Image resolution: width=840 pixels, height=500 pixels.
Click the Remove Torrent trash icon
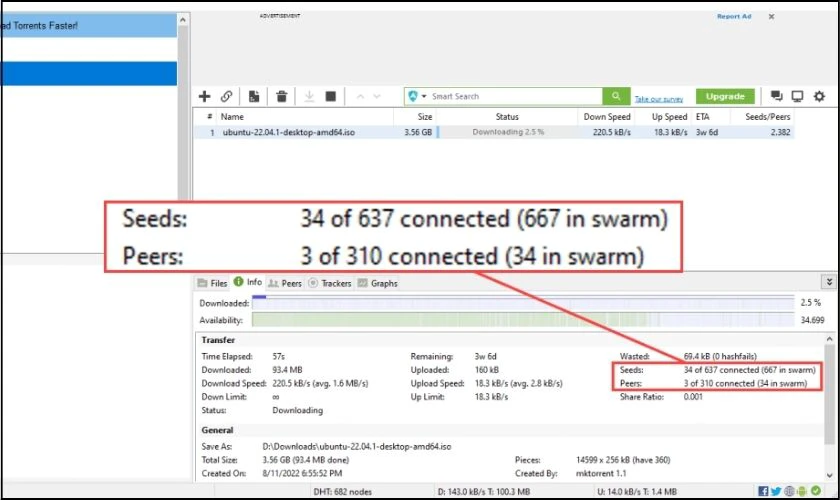point(281,96)
